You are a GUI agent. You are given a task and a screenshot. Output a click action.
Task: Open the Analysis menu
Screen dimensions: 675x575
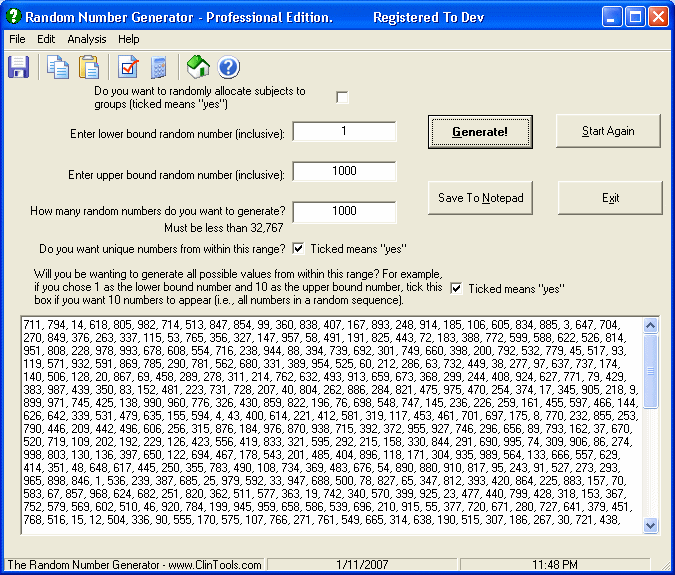(x=86, y=39)
